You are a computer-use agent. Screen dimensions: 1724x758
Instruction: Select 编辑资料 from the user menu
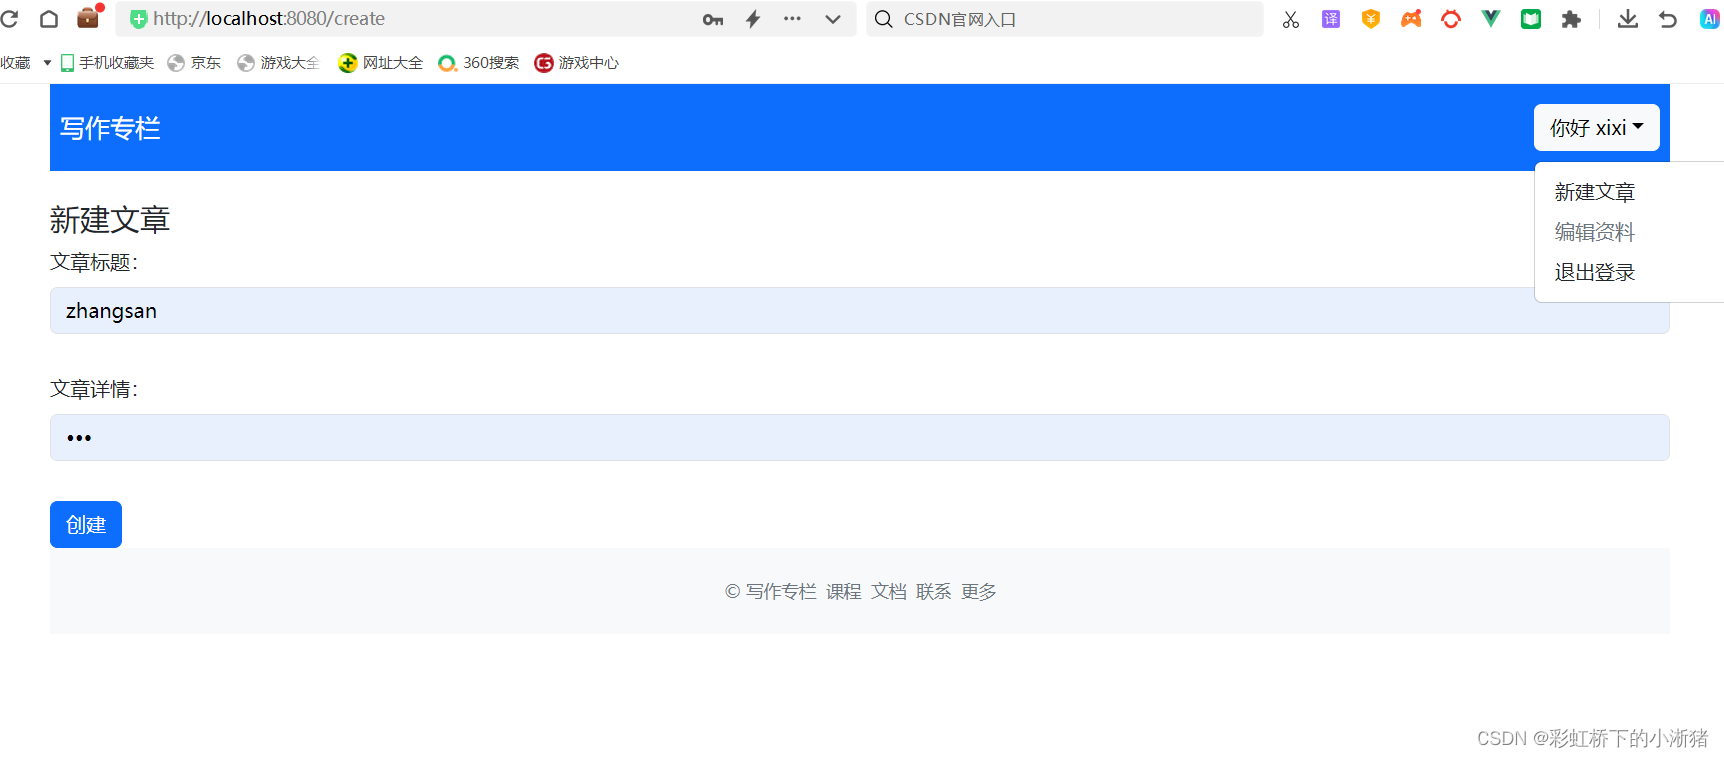coord(1594,232)
